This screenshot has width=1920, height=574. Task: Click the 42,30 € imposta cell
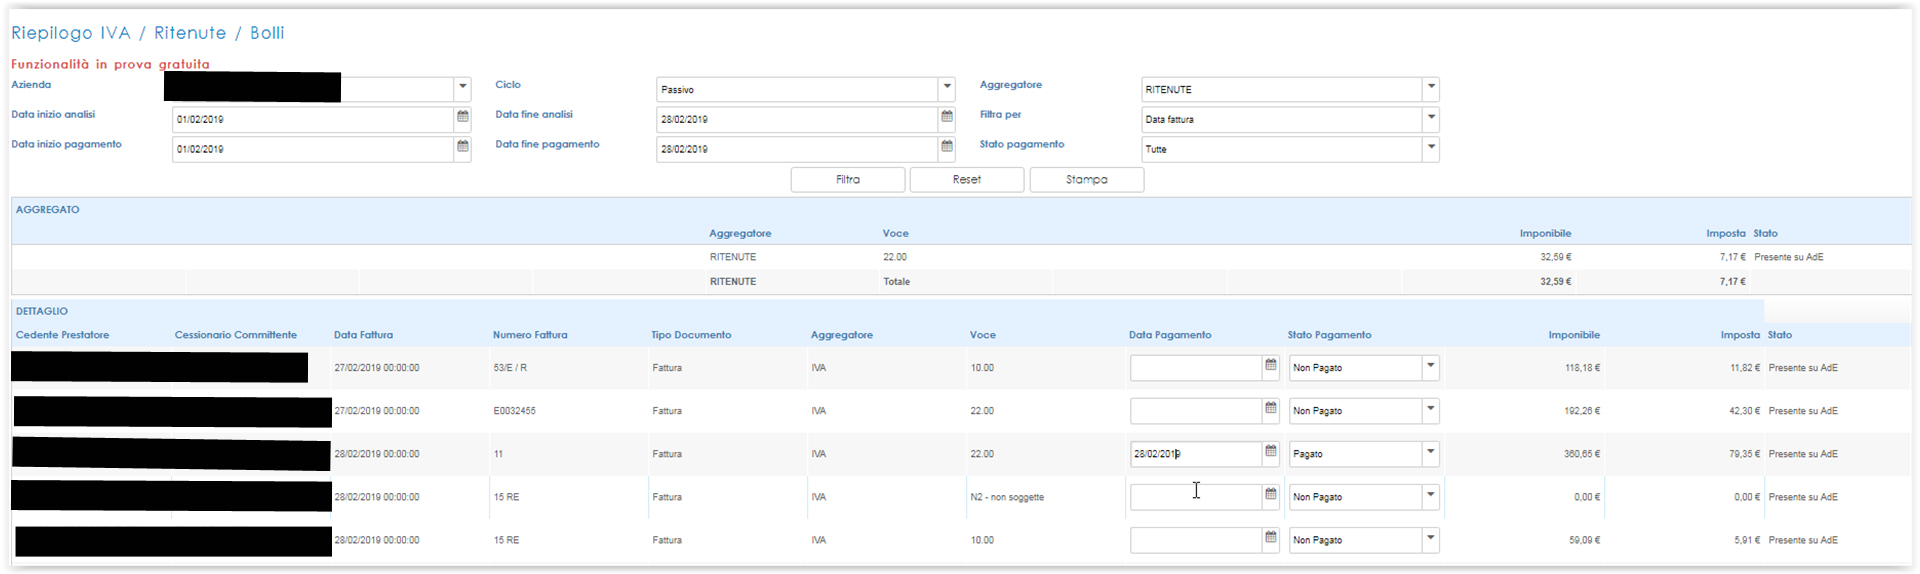[1745, 411]
